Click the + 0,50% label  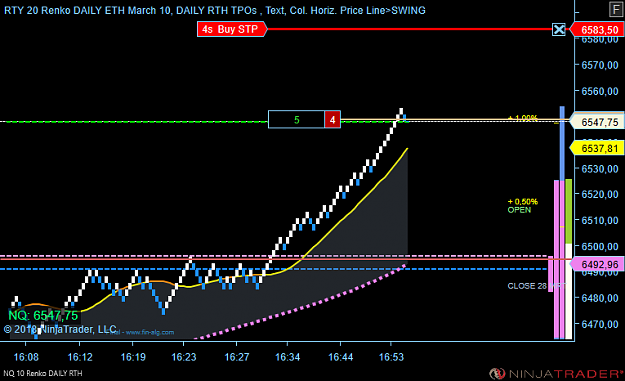click(x=523, y=202)
